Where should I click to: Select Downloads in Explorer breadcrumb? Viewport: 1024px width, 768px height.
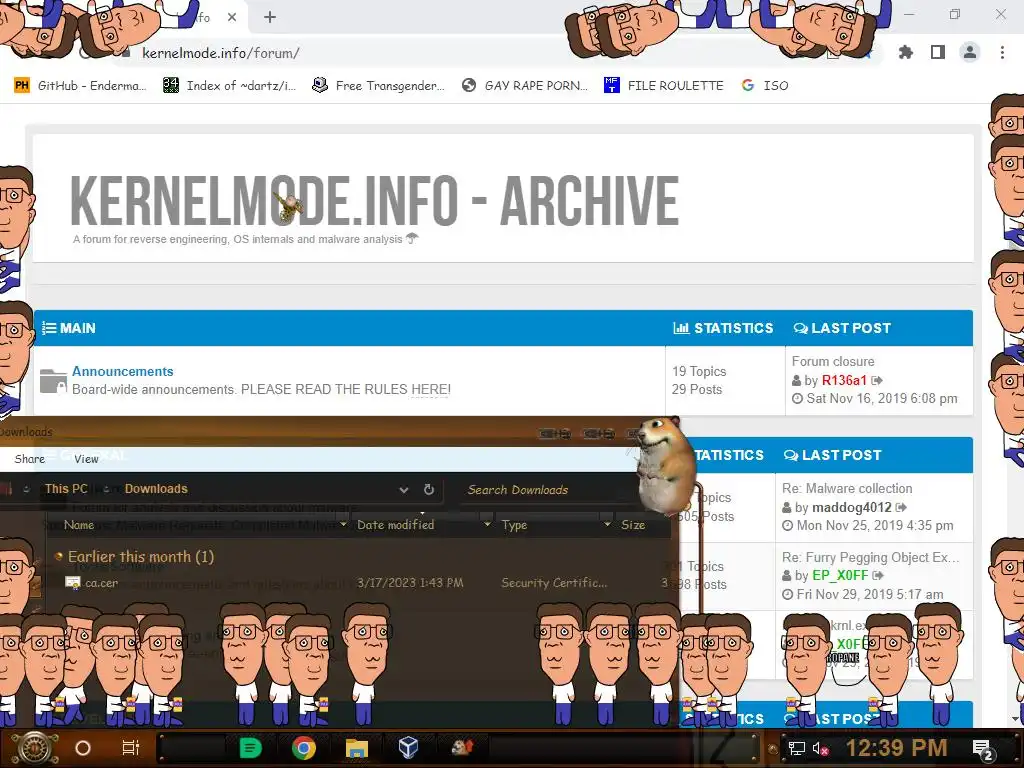(x=156, y=488)
